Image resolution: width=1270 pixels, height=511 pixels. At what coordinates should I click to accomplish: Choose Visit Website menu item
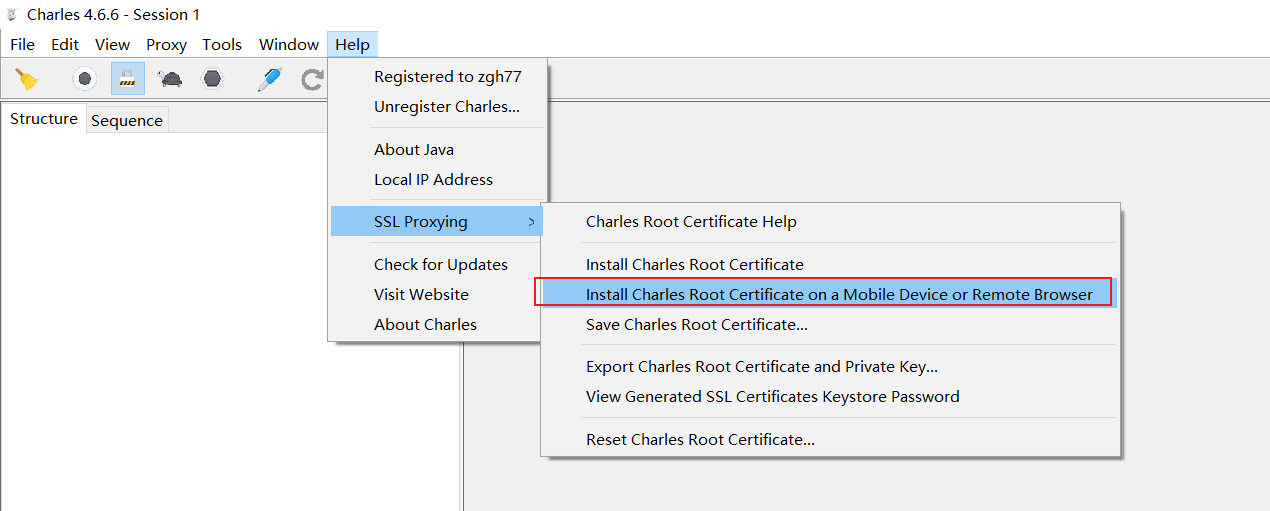click(x=438, y=295)
